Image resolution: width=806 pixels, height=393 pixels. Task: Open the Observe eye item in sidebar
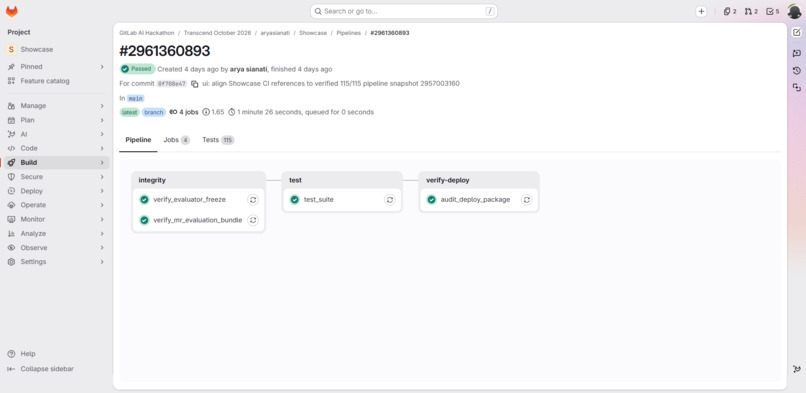(x=56, y=248)
